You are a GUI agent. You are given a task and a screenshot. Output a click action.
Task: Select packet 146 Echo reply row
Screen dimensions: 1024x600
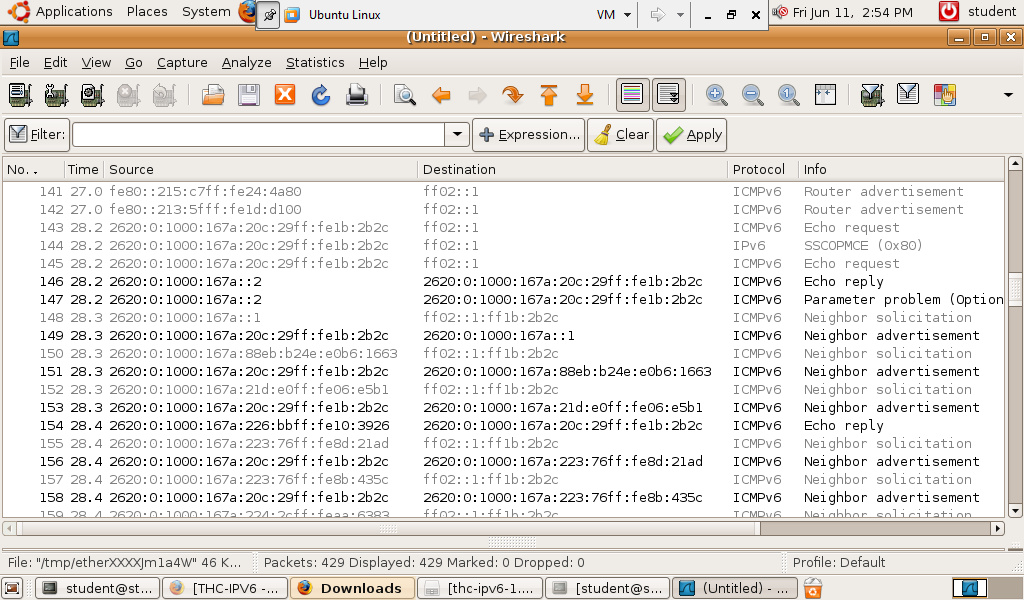point(504,281)
